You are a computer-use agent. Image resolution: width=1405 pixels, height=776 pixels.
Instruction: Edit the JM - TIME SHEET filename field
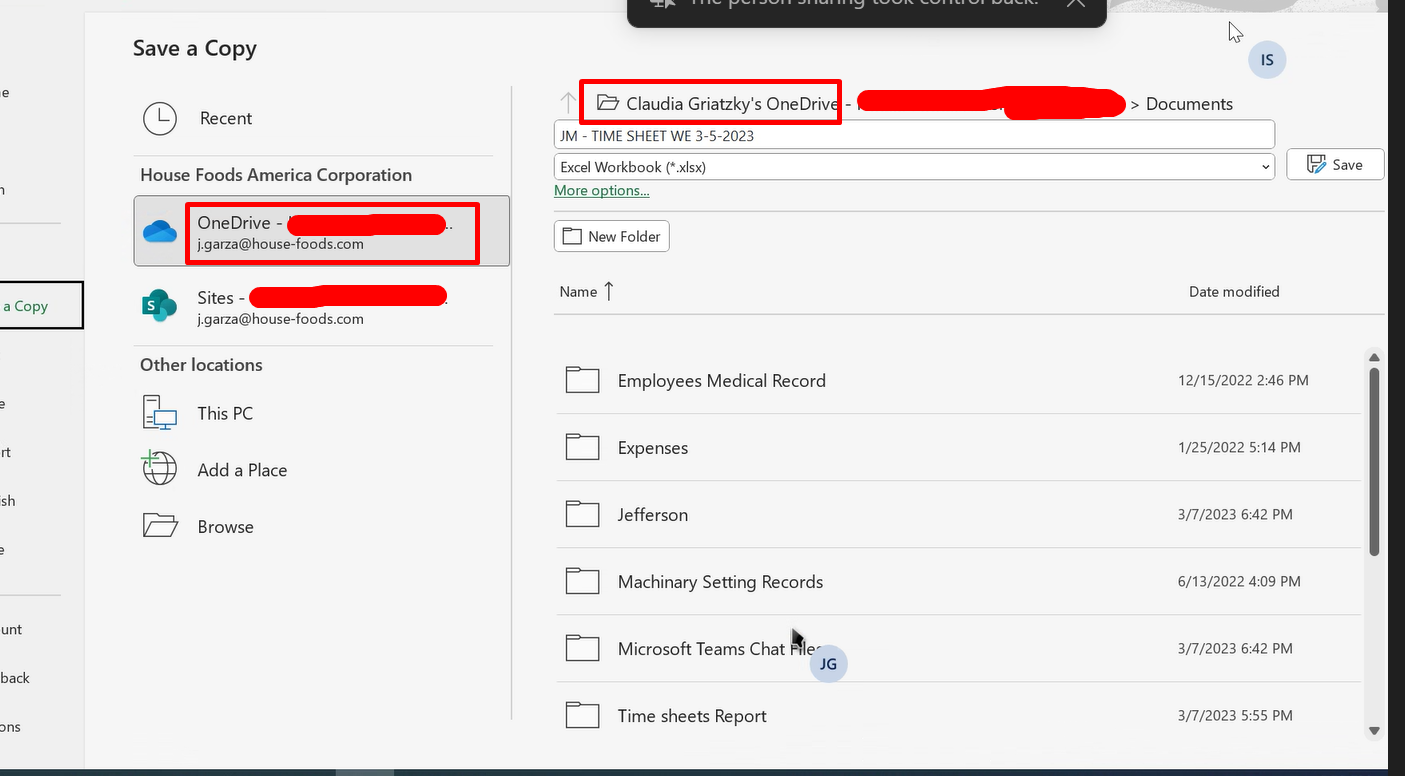coord(913,134)
